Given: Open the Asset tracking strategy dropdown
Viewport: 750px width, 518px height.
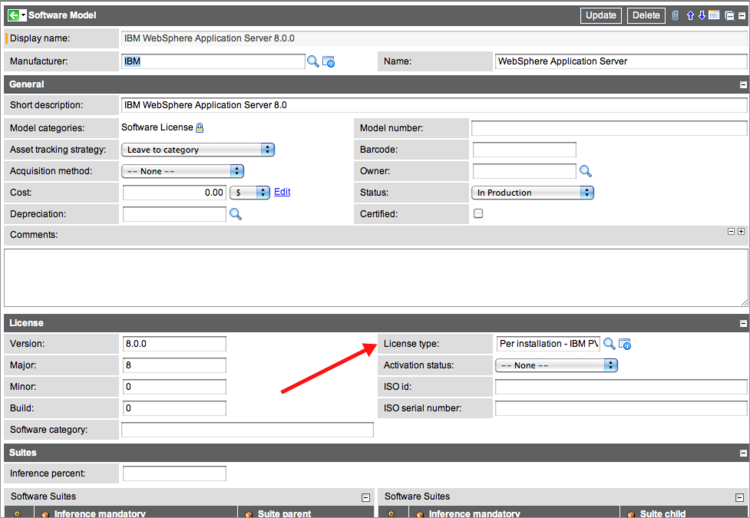Looking at the screenshot, I should (x=198, y=150).
